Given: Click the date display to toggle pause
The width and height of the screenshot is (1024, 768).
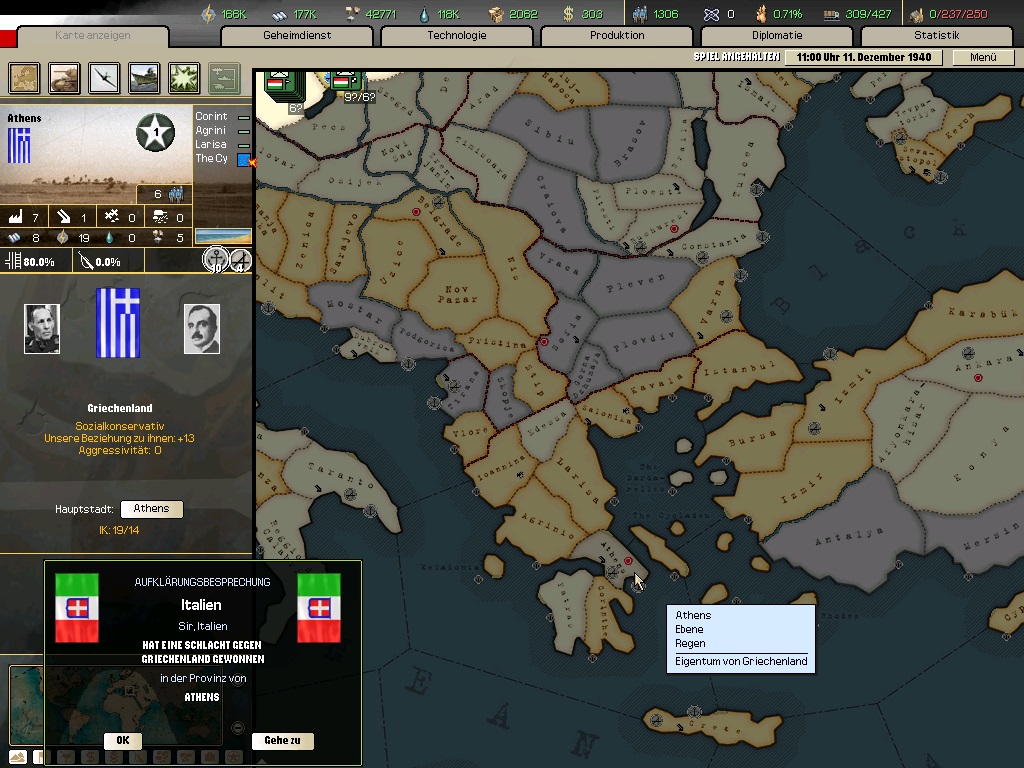Looking at the screenshot, I should click(x=864, y=57).
